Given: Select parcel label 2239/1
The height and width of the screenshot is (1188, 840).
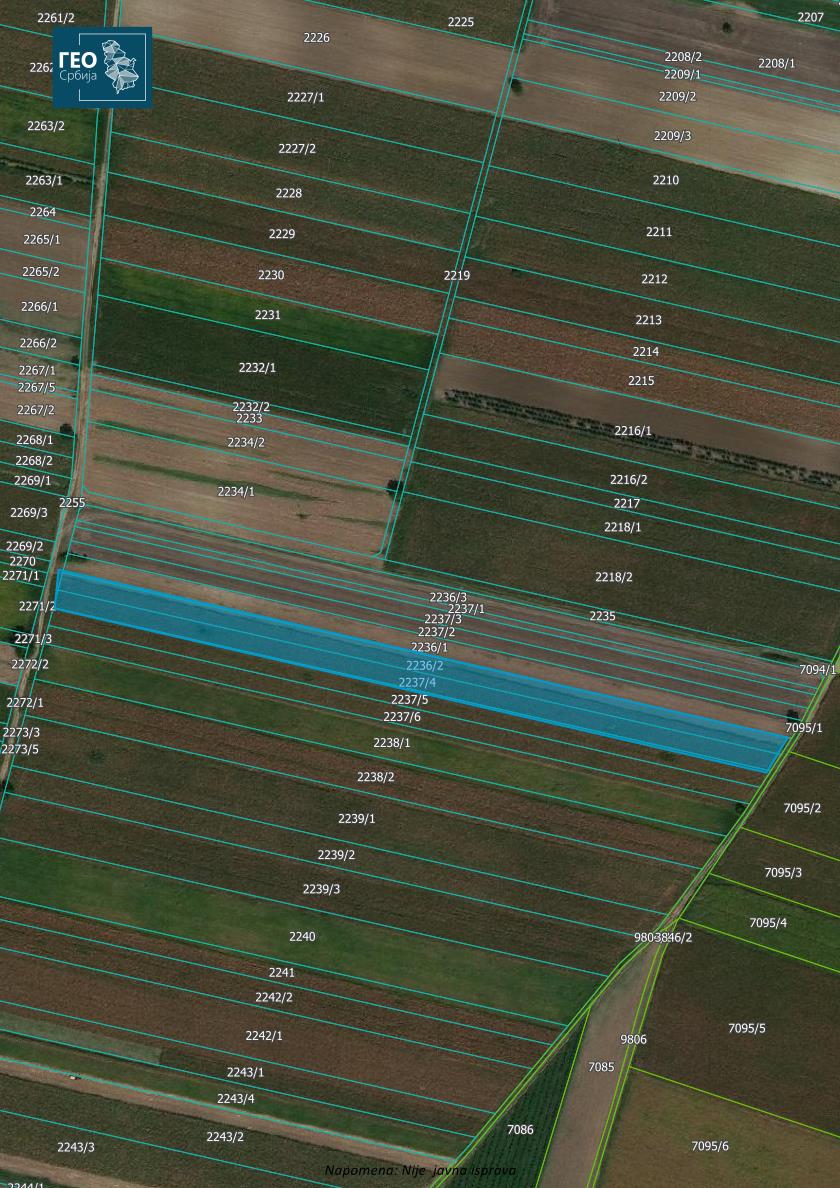Looking at the screenshot, I should click(357, 818).
